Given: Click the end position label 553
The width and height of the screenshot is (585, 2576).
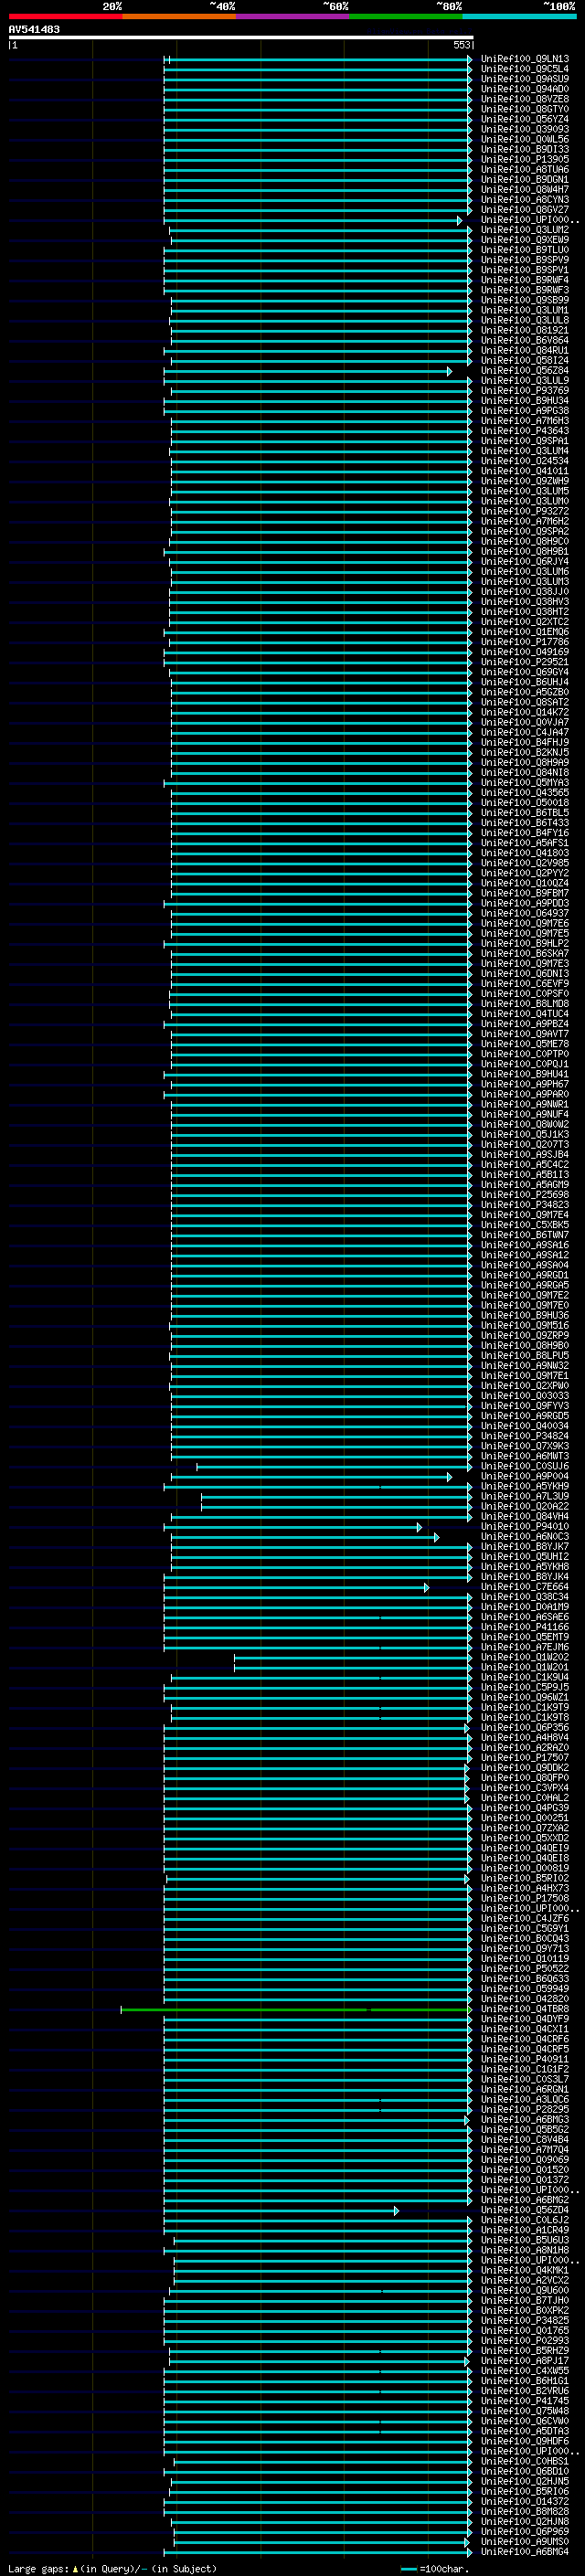Looking at the screenshot, I should (x=461, y=45).
